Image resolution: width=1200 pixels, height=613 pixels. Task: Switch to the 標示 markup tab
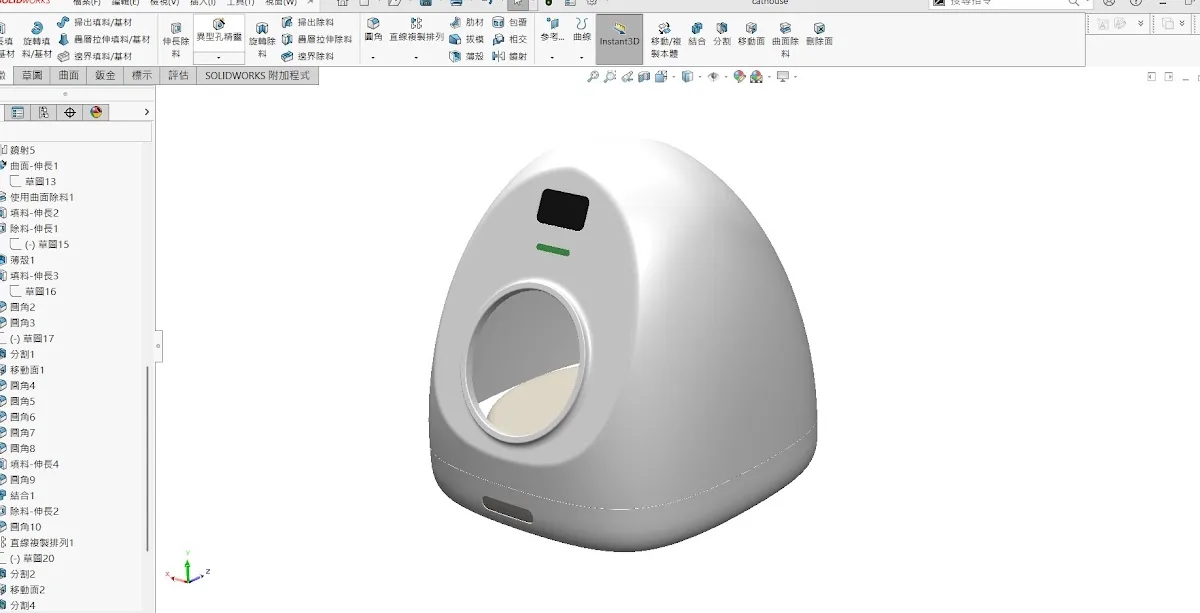point(142,75)
